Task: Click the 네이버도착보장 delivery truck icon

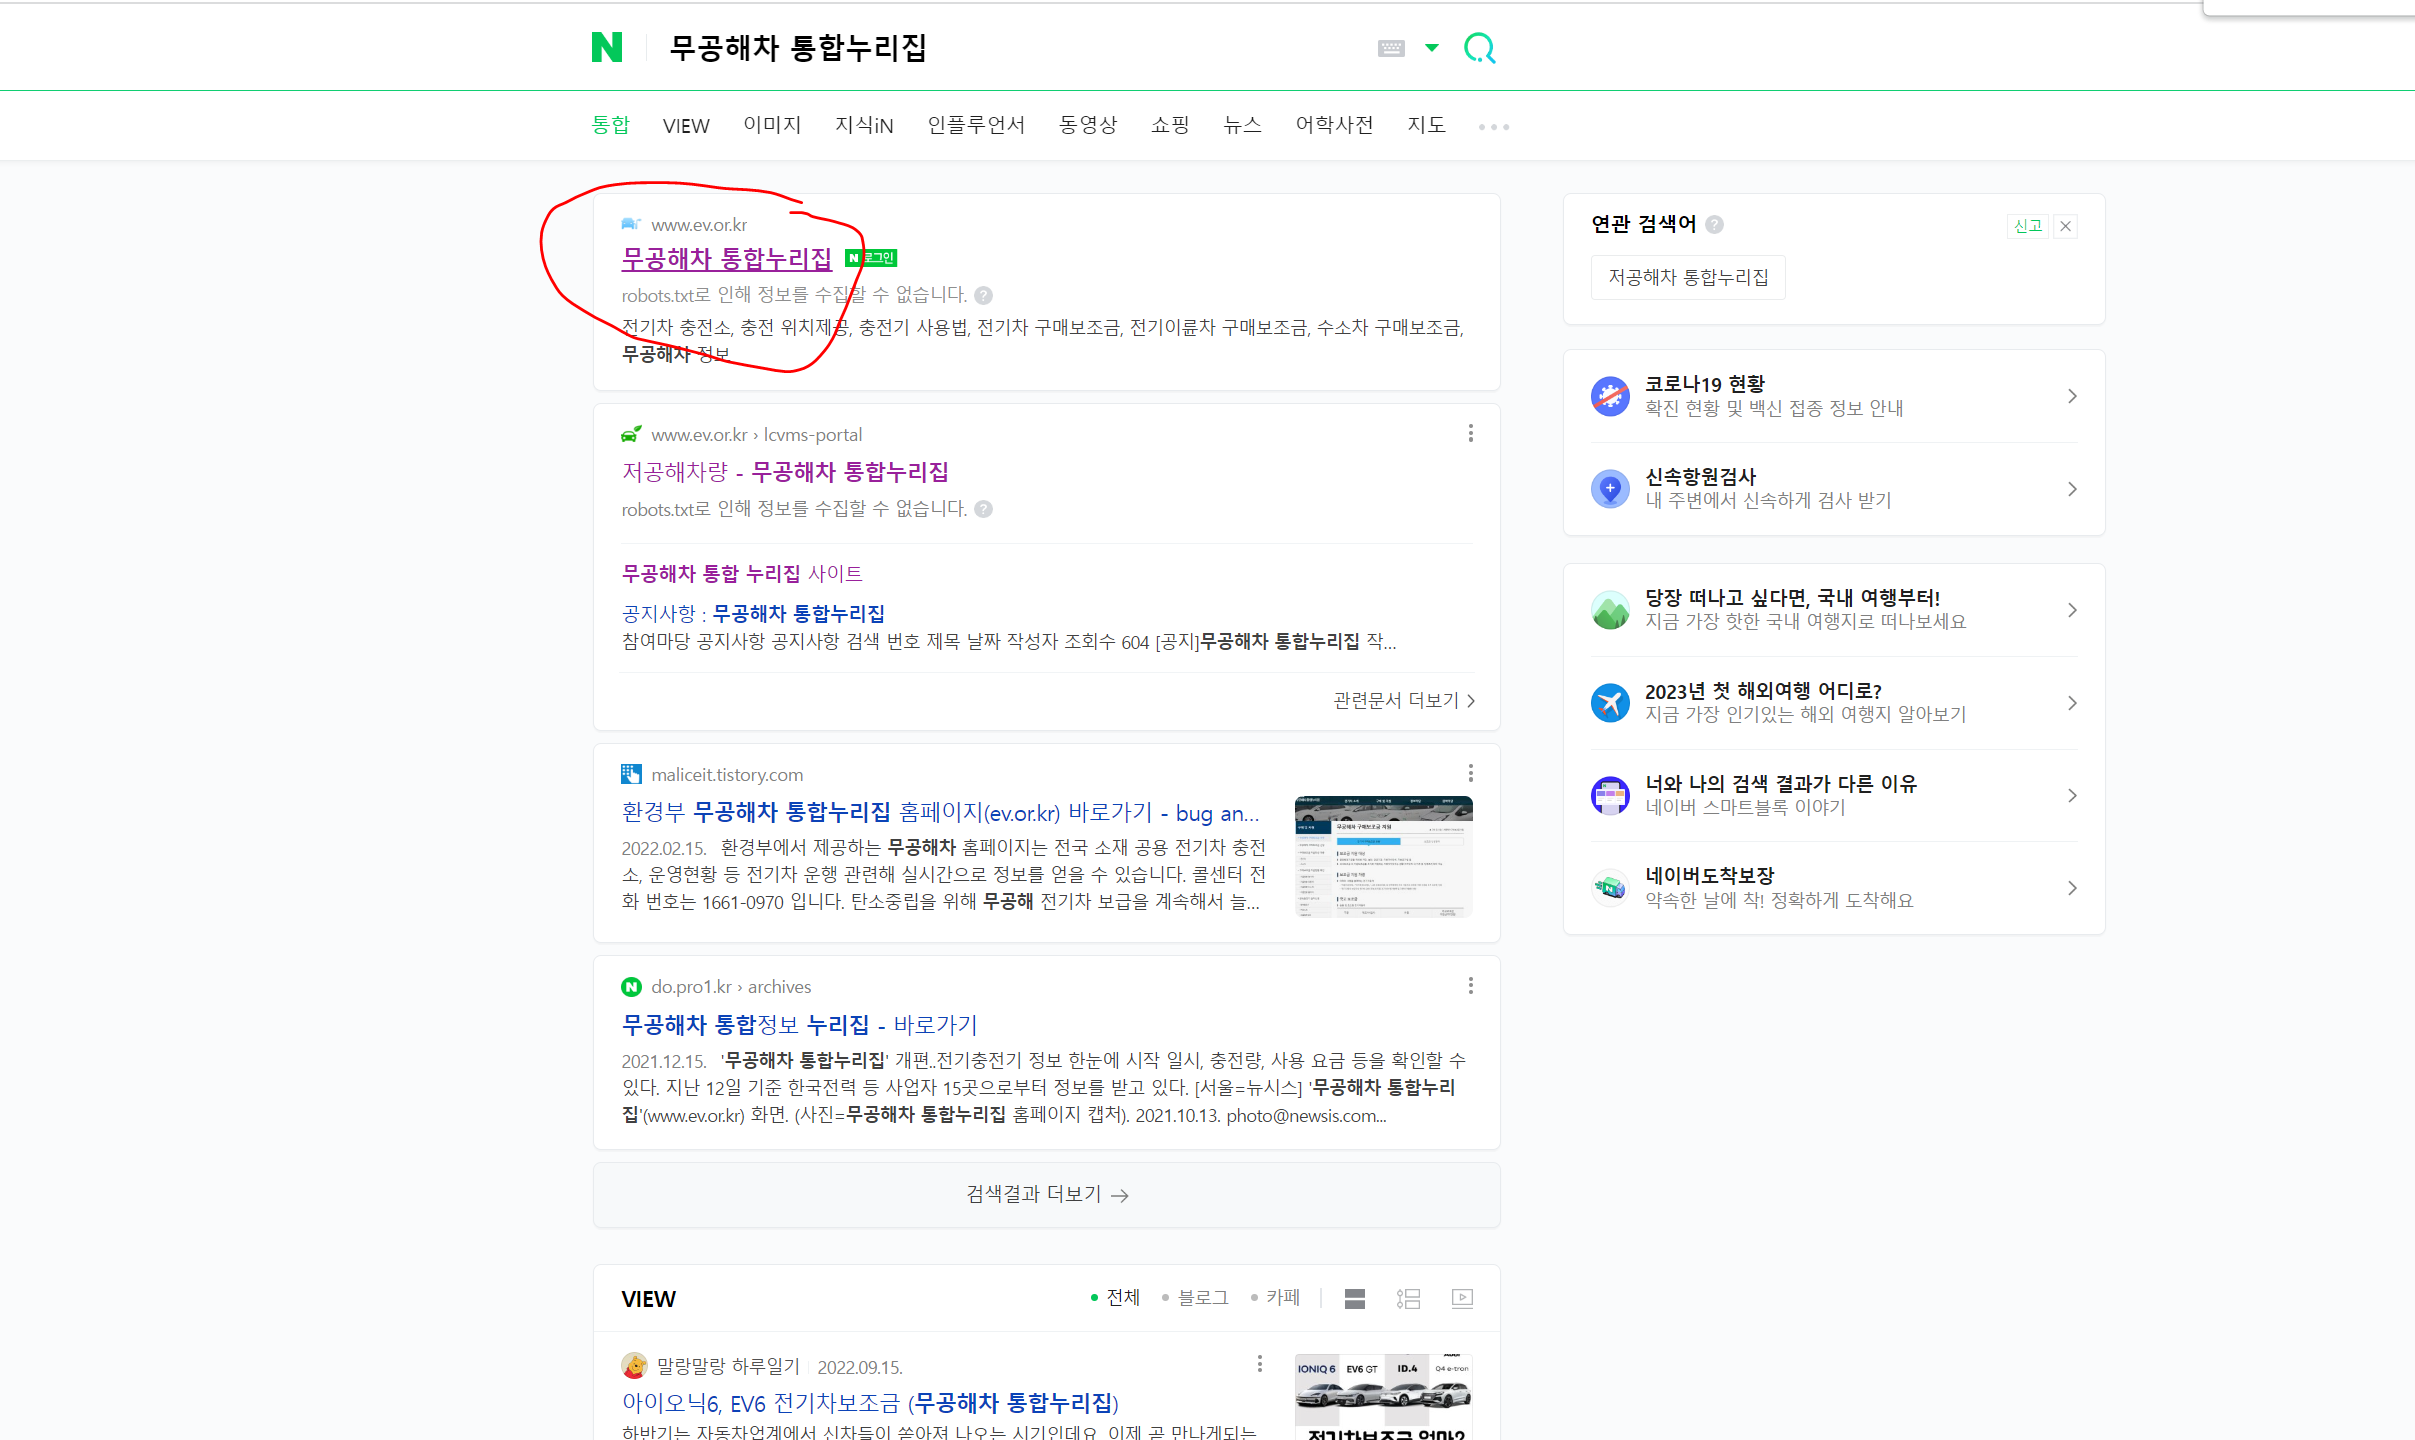Action: click(x=1610, y=888)
